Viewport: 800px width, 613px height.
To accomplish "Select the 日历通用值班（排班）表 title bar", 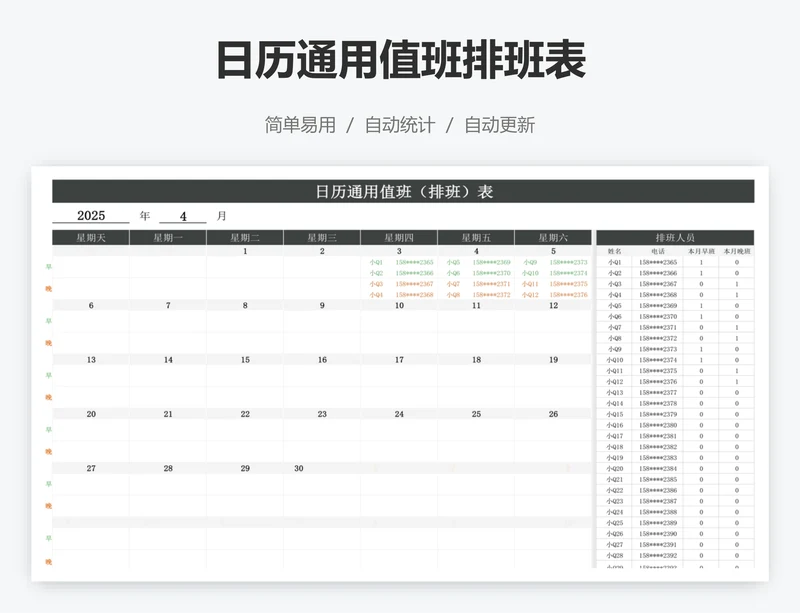I will (403, 191).
